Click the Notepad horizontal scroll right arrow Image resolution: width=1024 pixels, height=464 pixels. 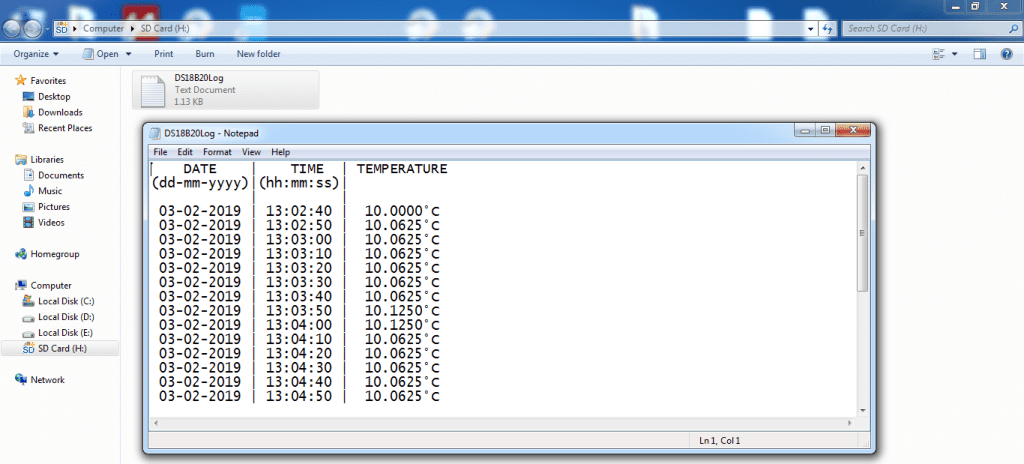tap(850, 423)
